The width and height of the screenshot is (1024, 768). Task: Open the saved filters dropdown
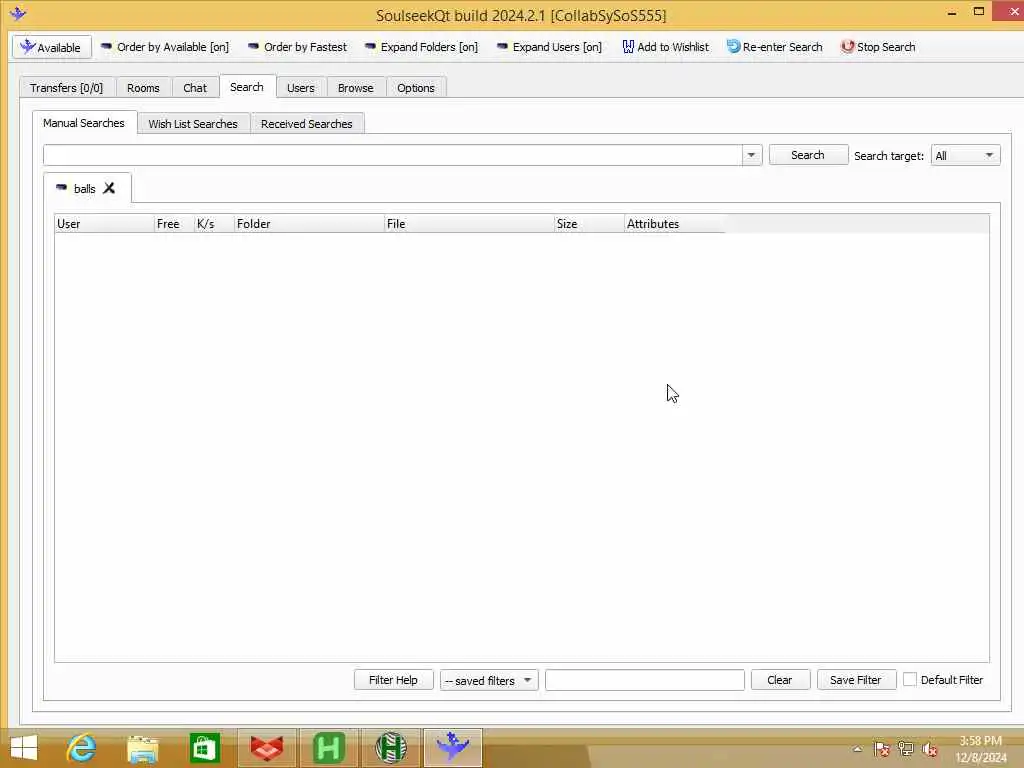(488, 680)
